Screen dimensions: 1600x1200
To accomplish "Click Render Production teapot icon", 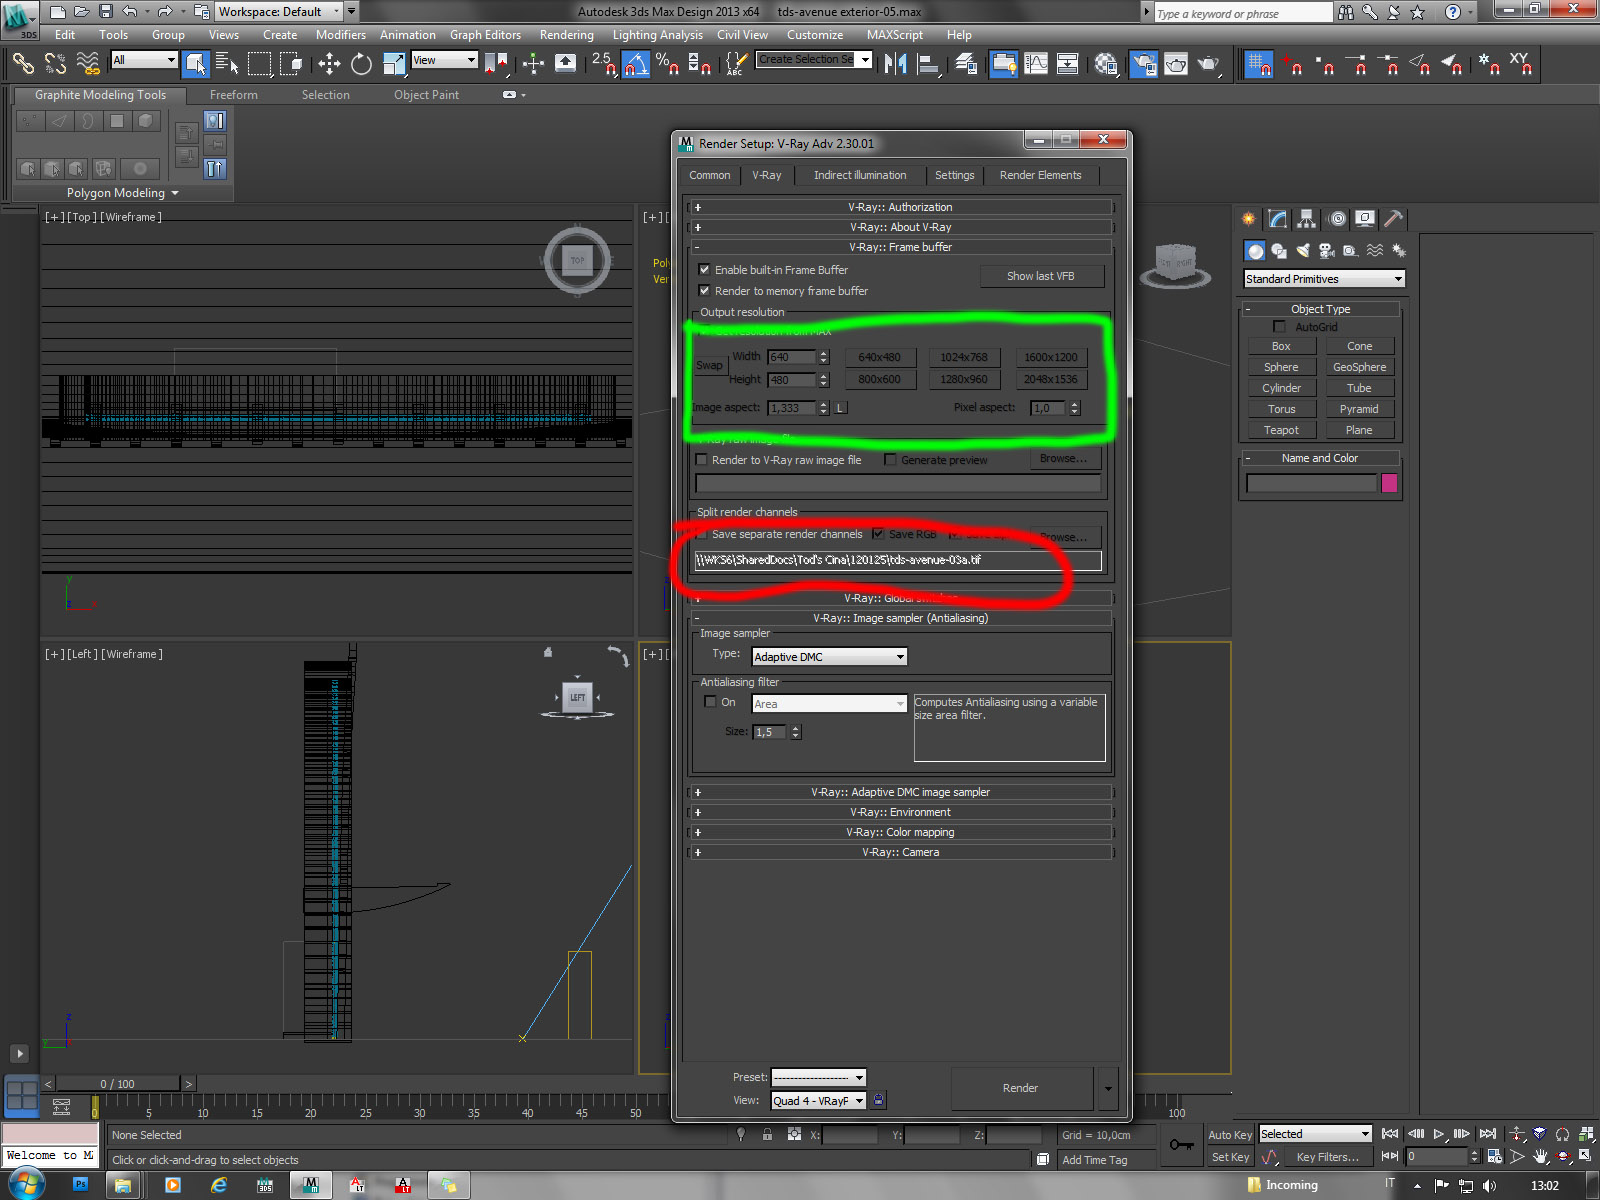I will pos(1209,64).
